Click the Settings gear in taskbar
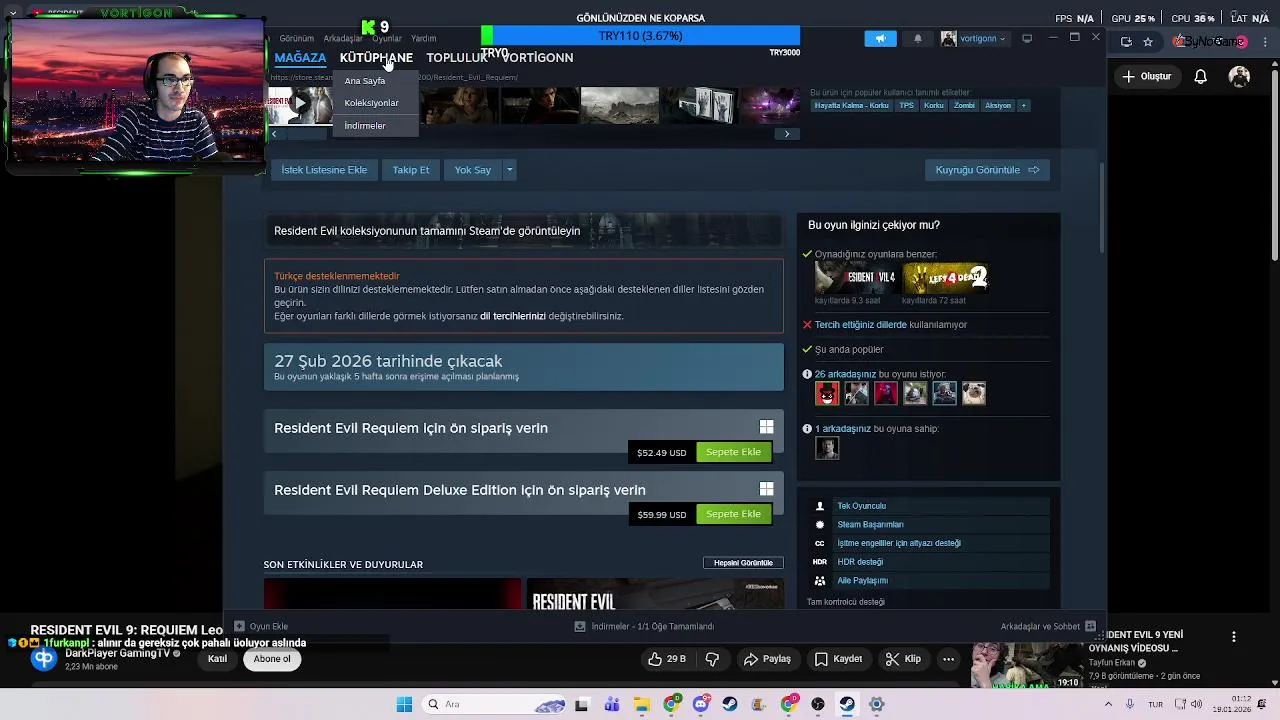The image size is (1280, 720). click(876, 704)
